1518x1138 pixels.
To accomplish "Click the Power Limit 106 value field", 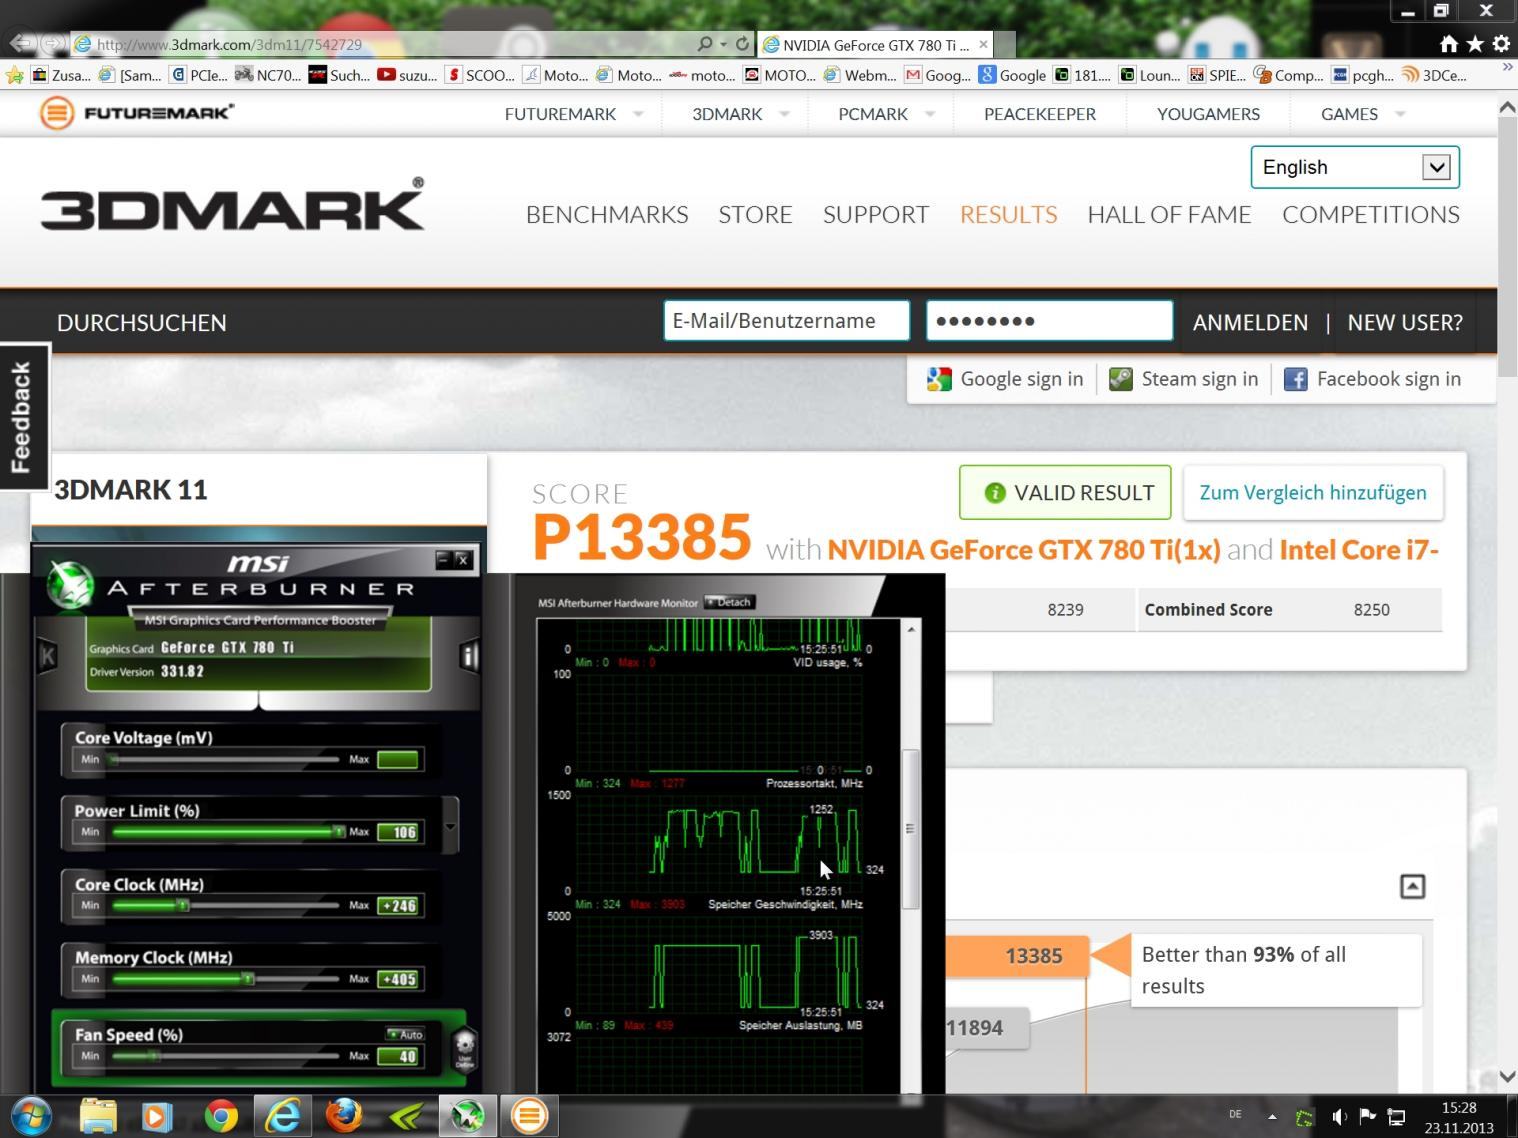I will pyautogui.click(x=399, y=832).
